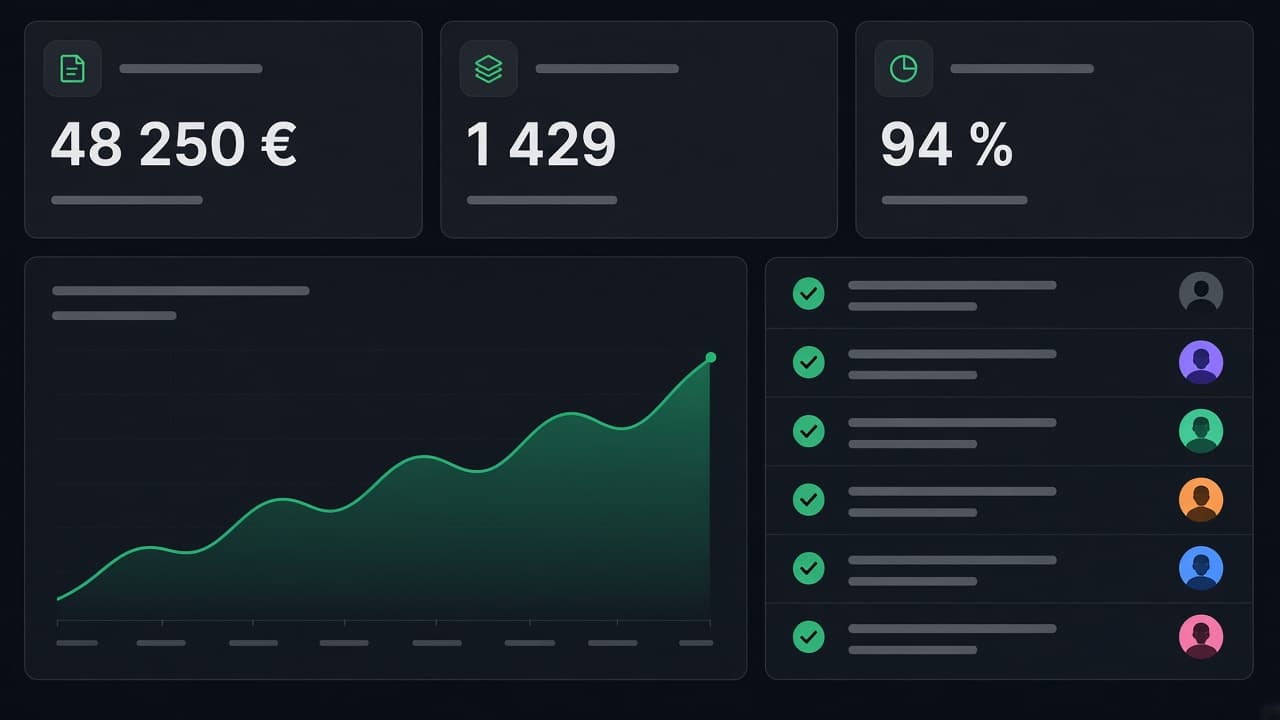Click the green user avatar in the list

pyautogui.click(x=1201, y=431)
